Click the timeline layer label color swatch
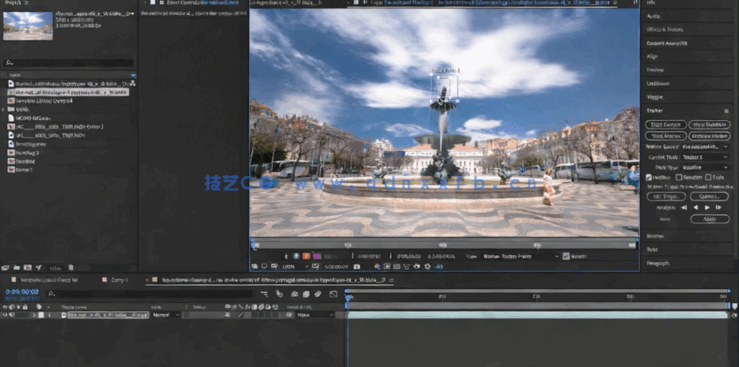This screenshot has width=739, height=367. (41, 315)
